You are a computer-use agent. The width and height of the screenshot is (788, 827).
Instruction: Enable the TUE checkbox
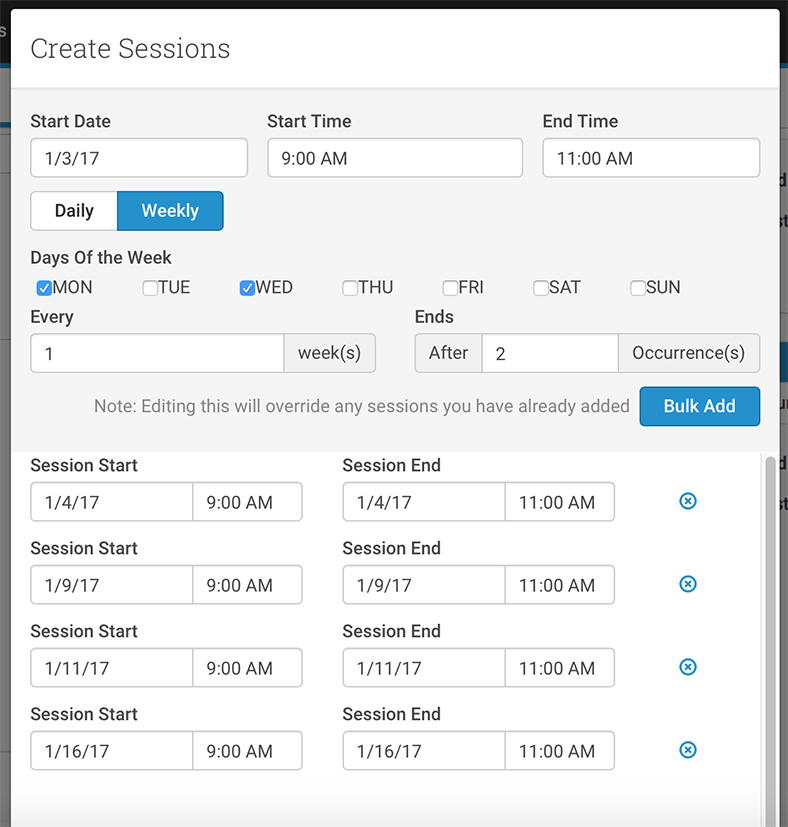click(150, 288)
